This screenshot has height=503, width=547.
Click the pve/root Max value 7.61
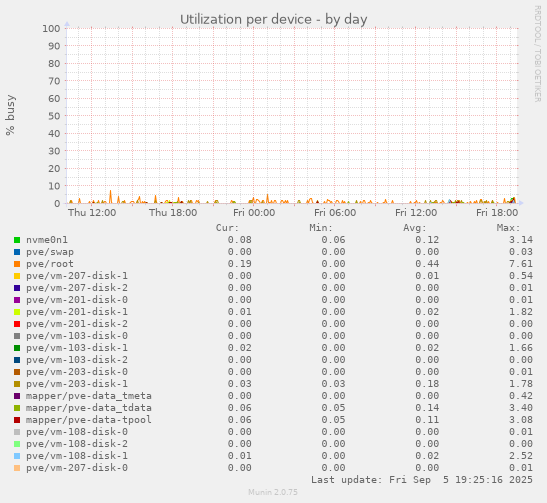[x=520, y=264]
